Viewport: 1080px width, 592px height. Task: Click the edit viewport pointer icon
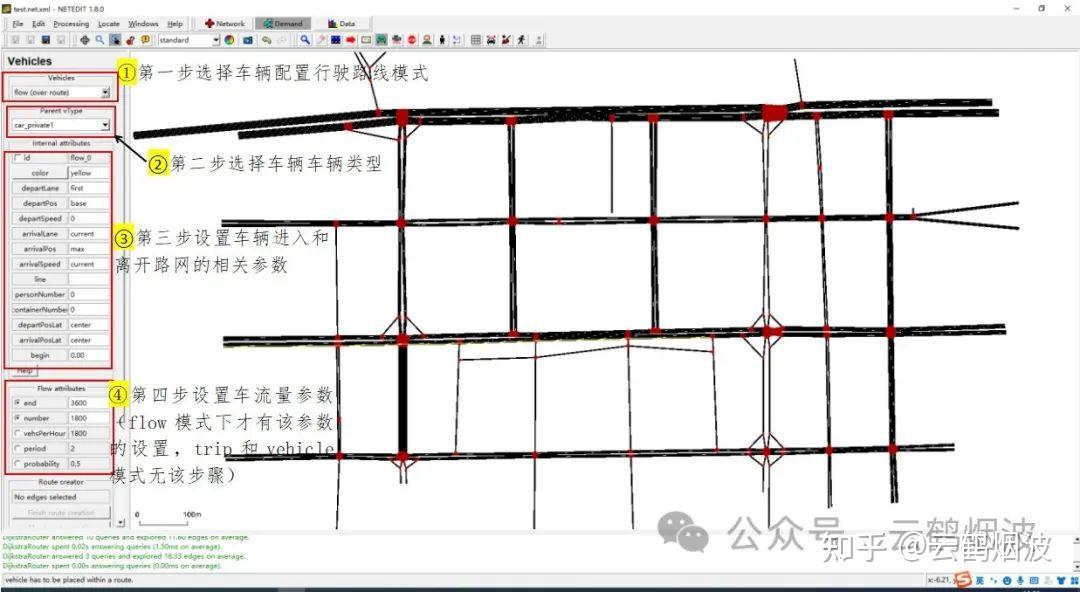[115, 40]
